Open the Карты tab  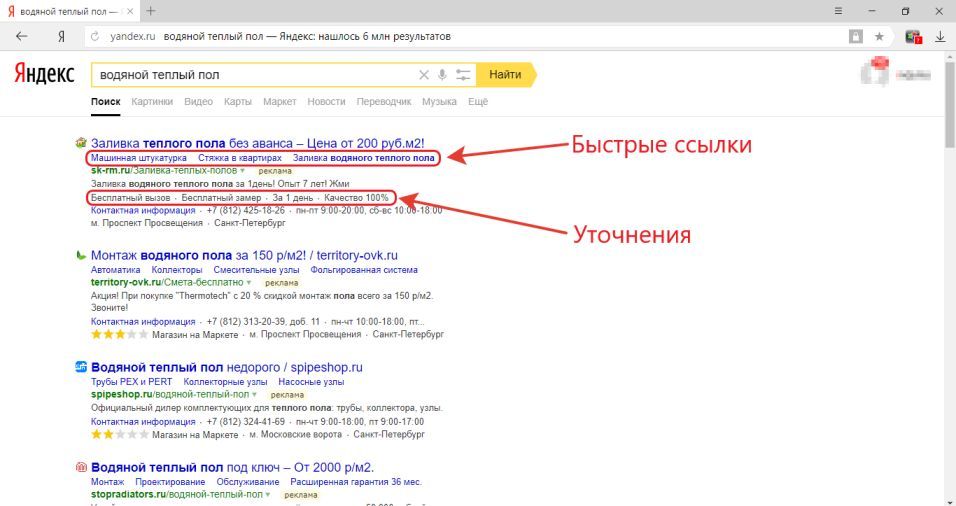(237, 102)
